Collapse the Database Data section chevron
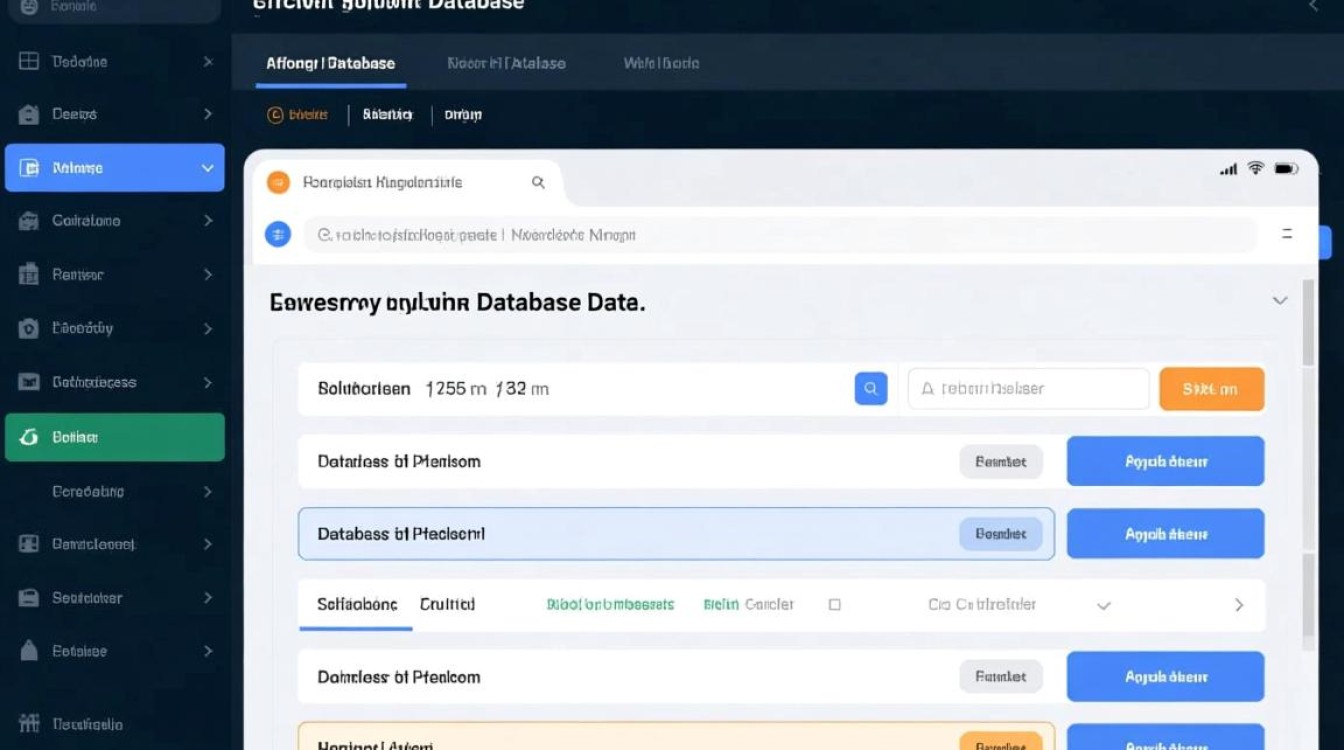This screenshot has width=1344, height=750. (x=1279, y=301)
